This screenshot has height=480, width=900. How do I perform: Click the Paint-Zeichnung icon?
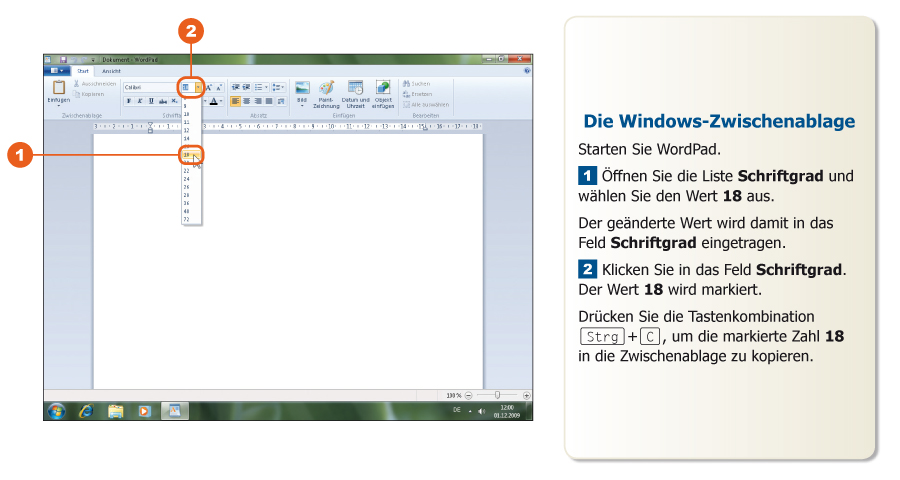(x=326, y=89)
